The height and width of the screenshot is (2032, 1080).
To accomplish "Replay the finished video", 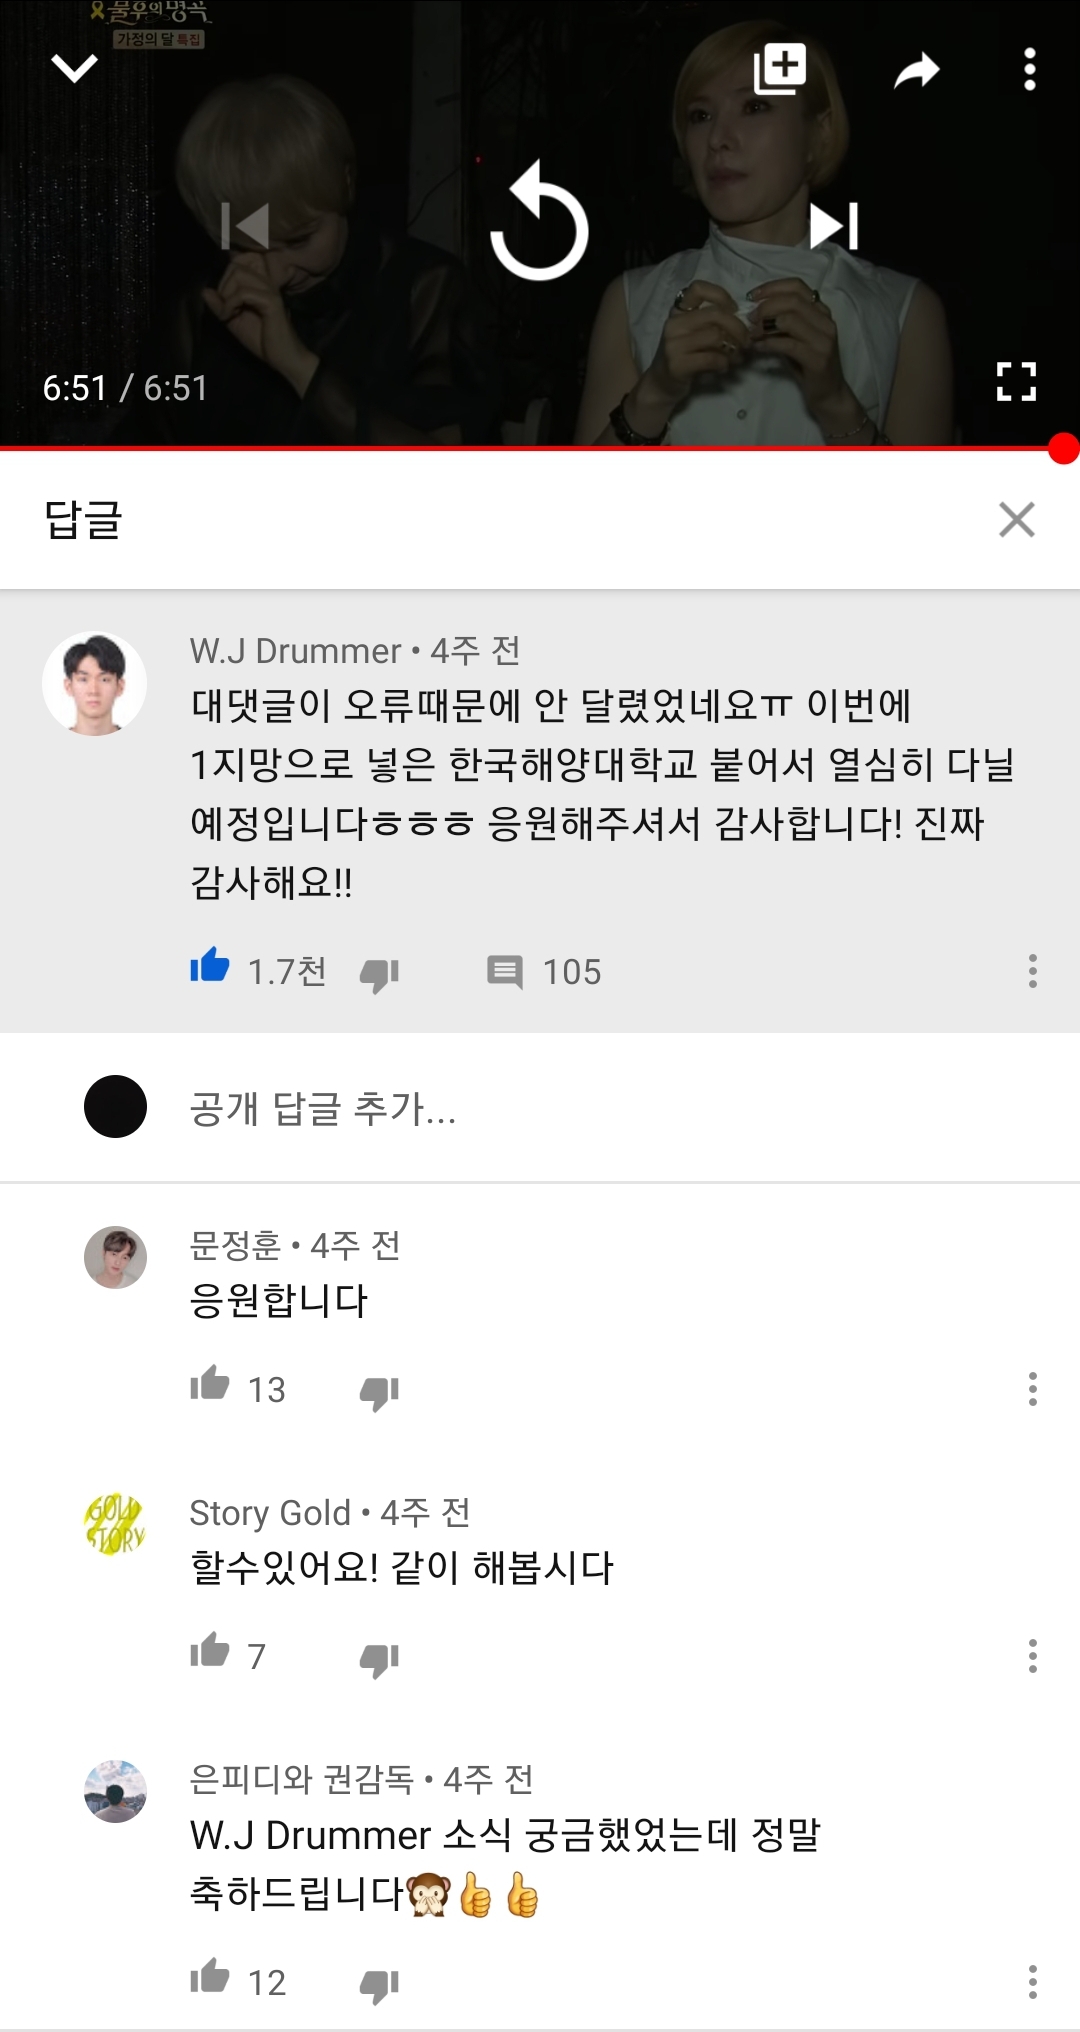I will point(539,224).
